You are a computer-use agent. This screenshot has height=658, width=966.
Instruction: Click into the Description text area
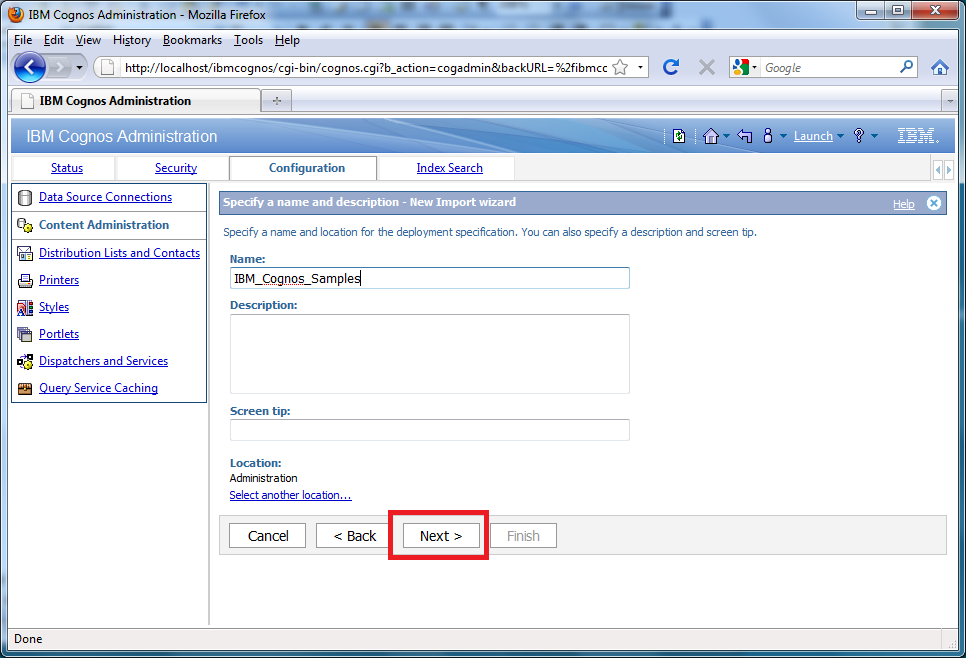pos(429,354)
